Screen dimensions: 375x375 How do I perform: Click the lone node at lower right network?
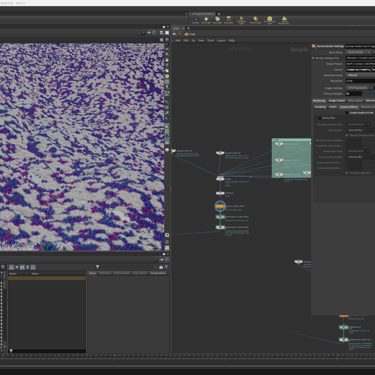coord(298,262)
